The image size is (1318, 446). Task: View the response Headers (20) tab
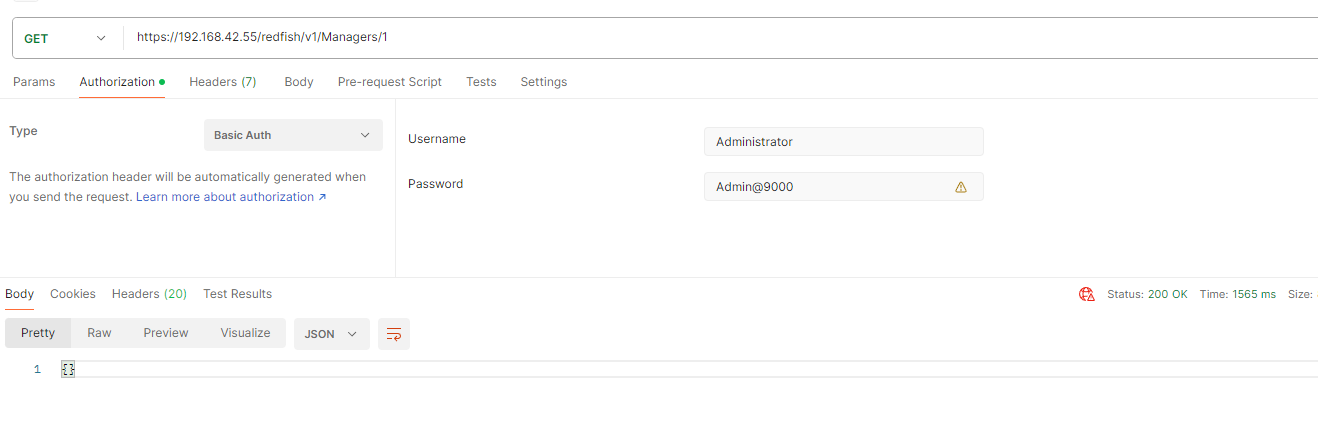[x=149, y=294]
